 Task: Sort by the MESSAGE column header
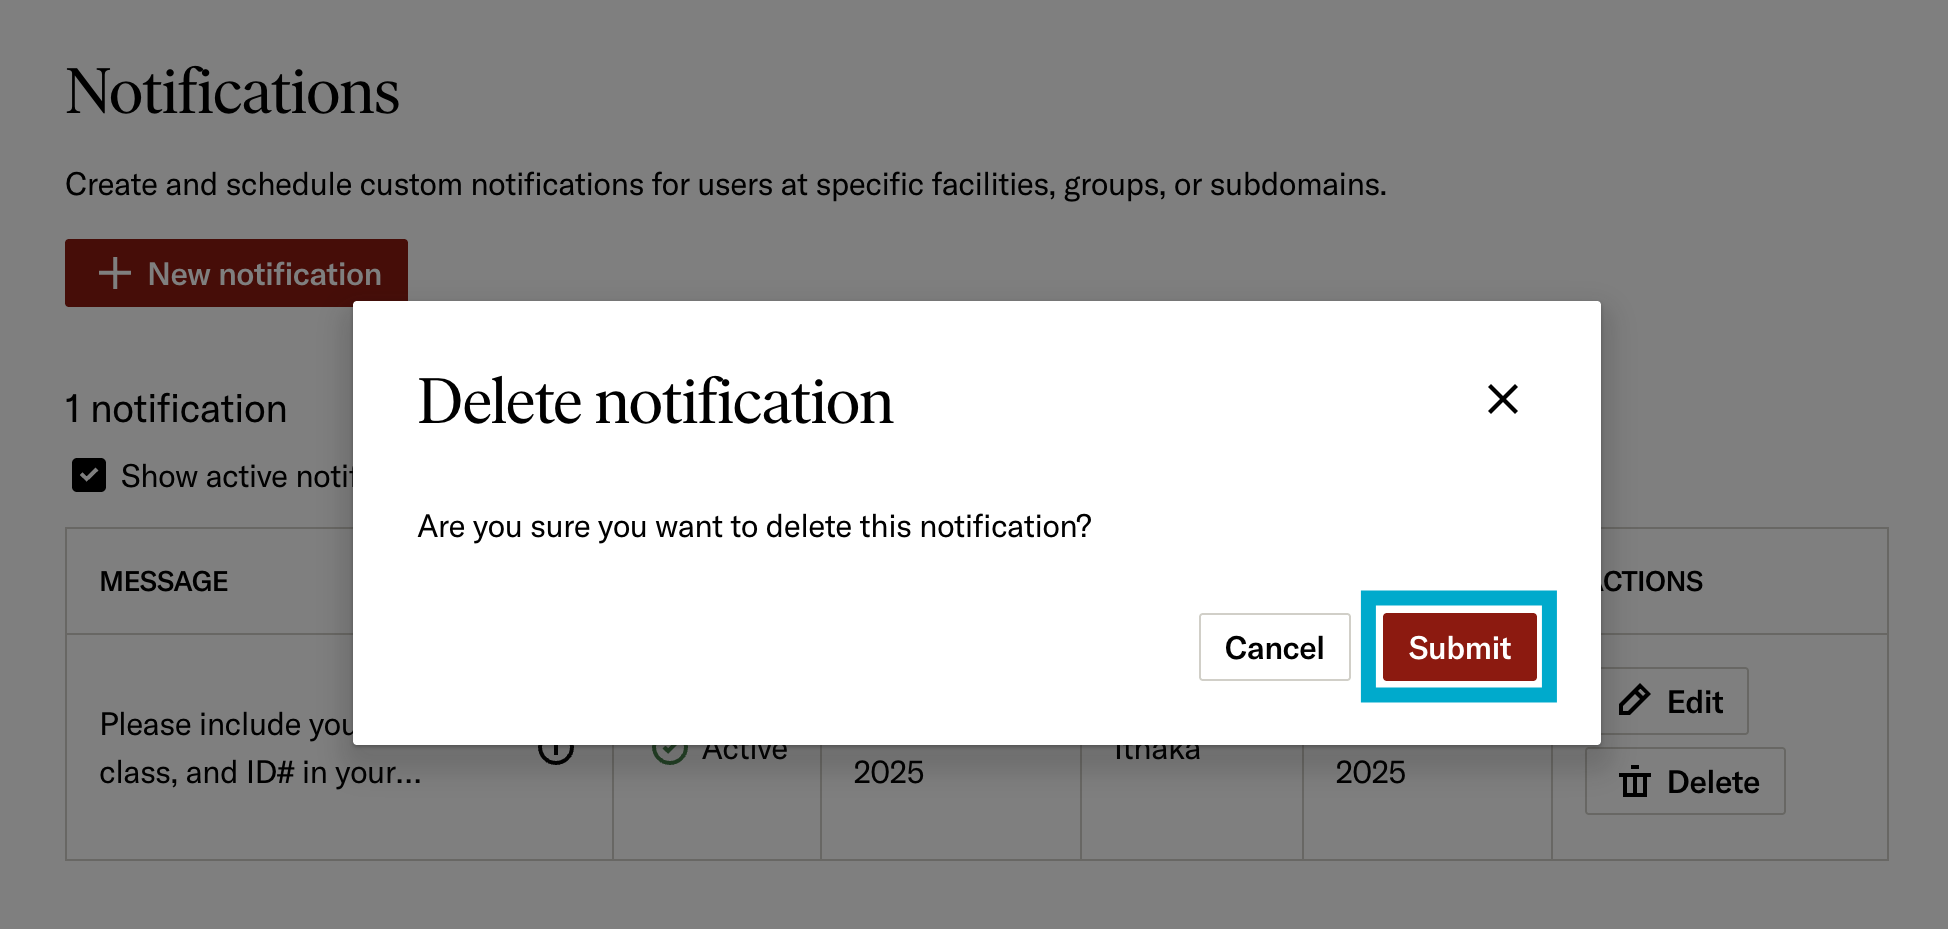coord(164,581)
